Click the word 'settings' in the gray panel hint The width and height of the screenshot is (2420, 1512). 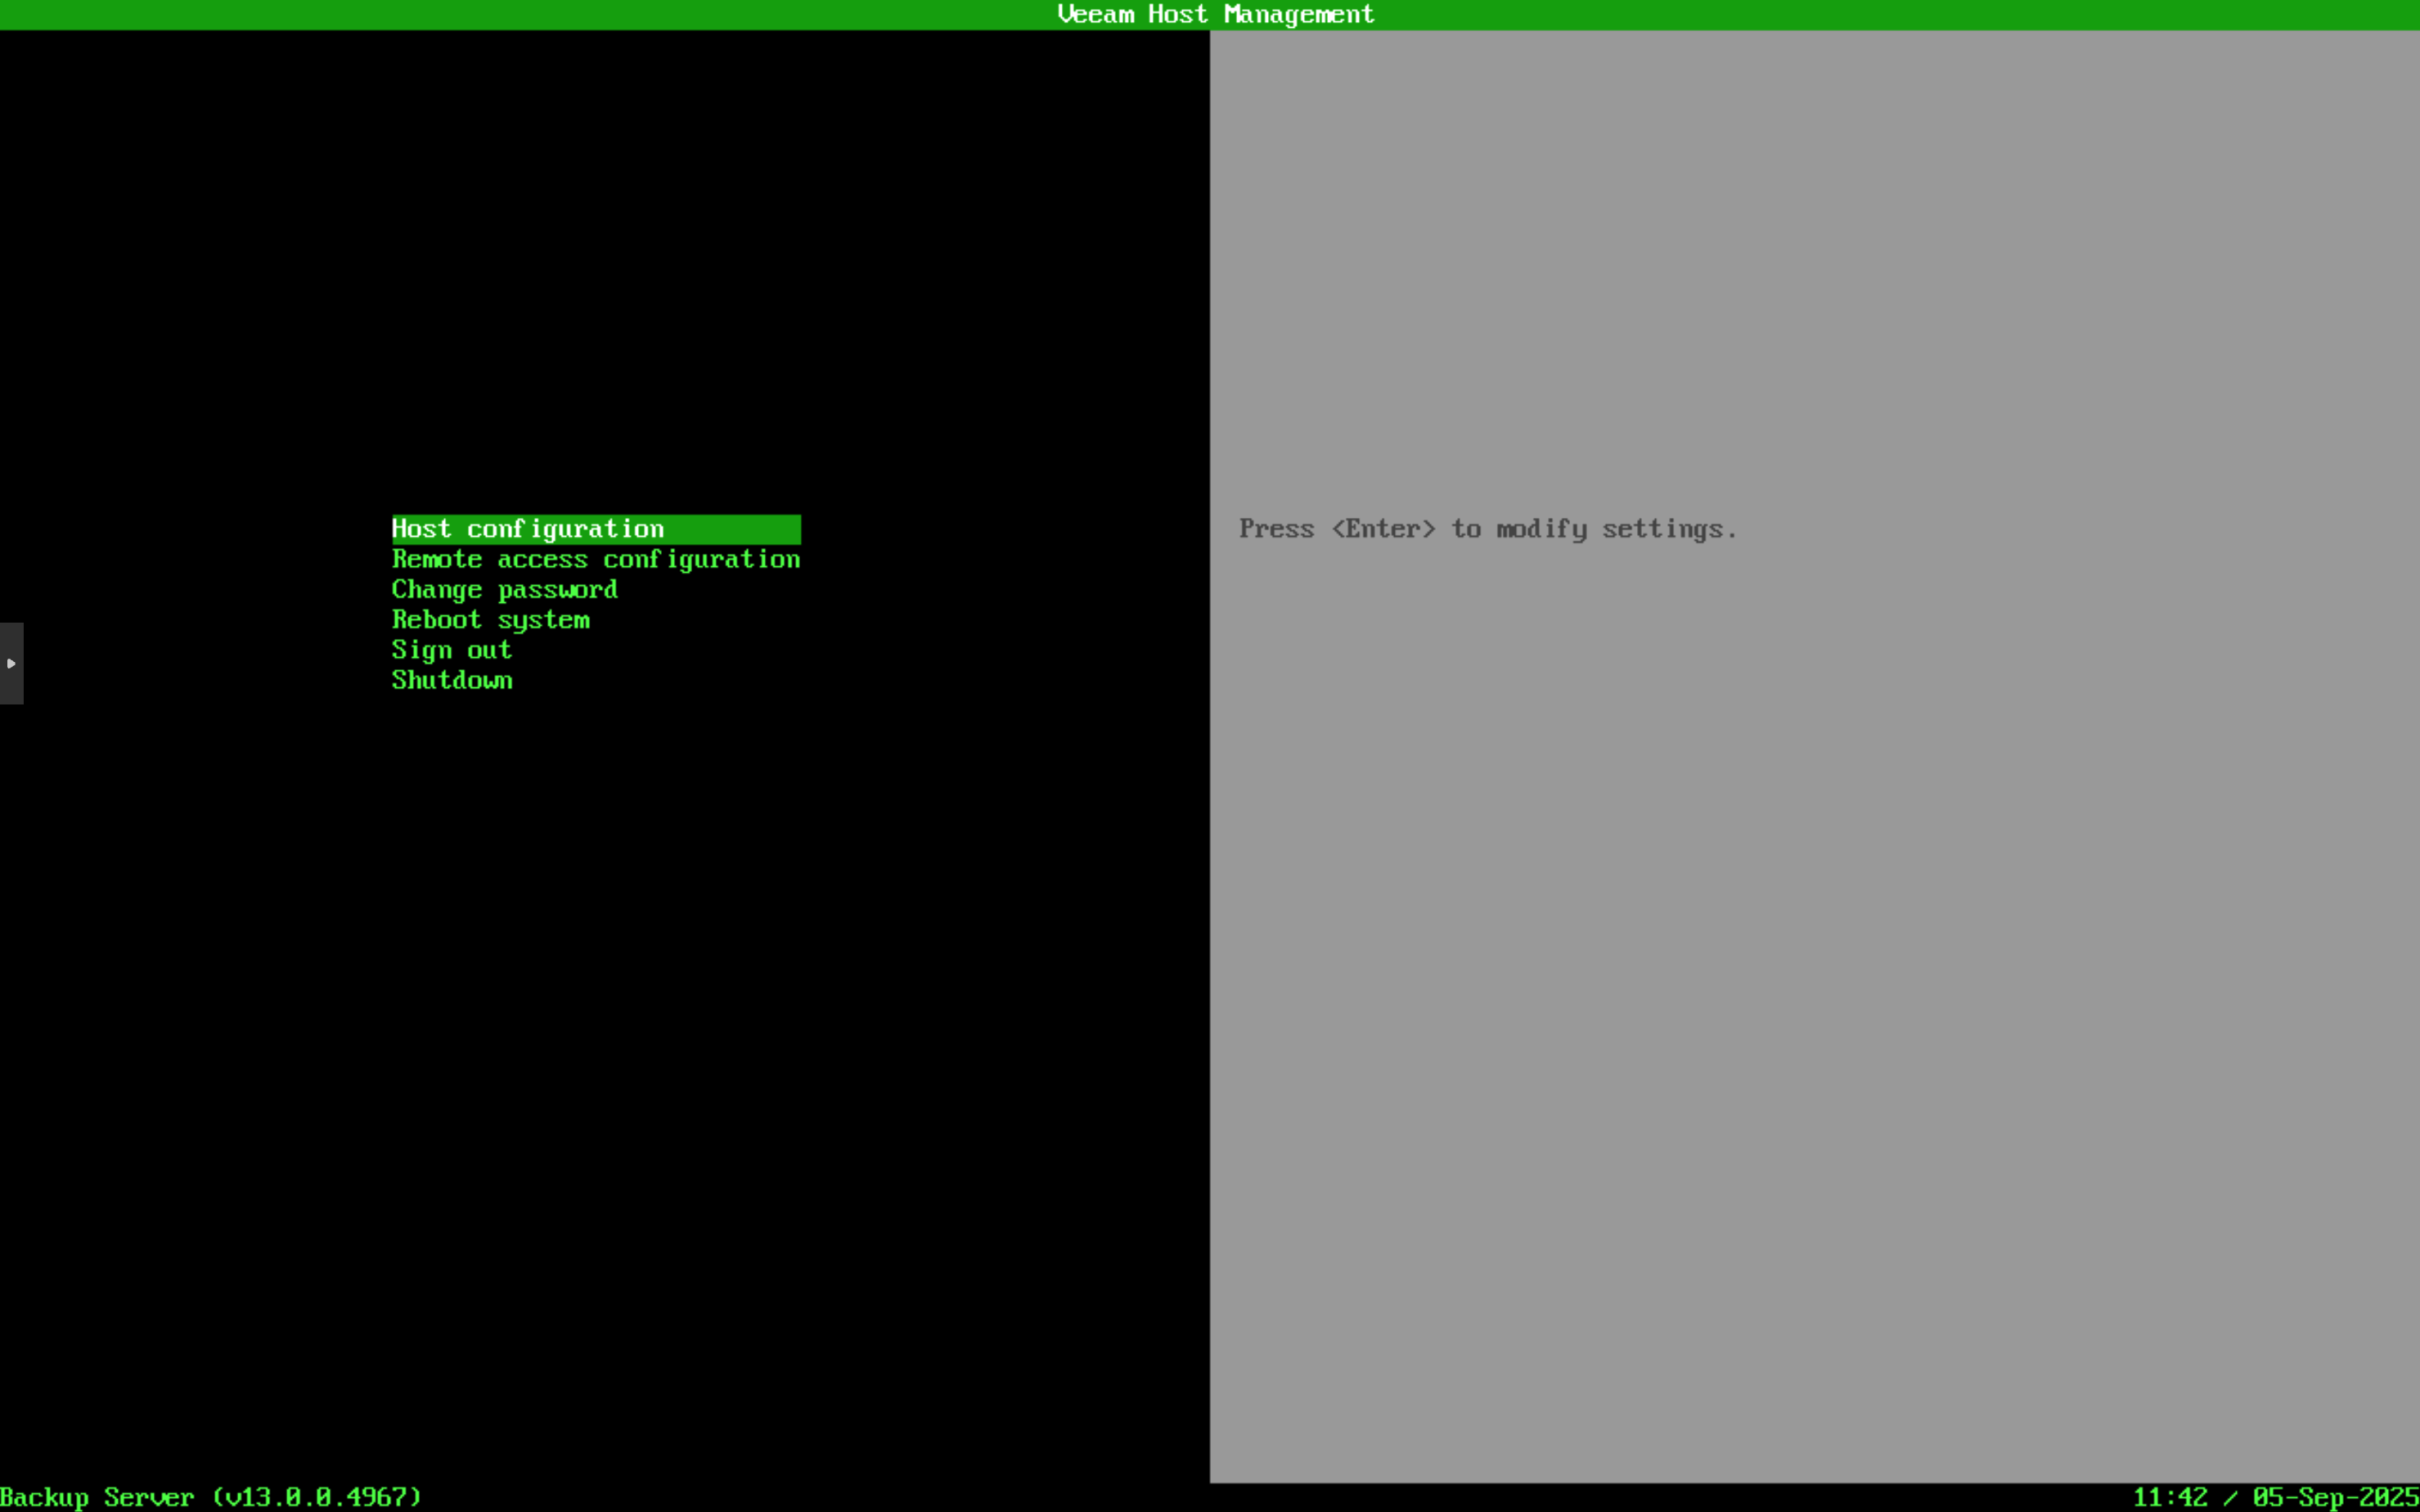point(1662,529)
